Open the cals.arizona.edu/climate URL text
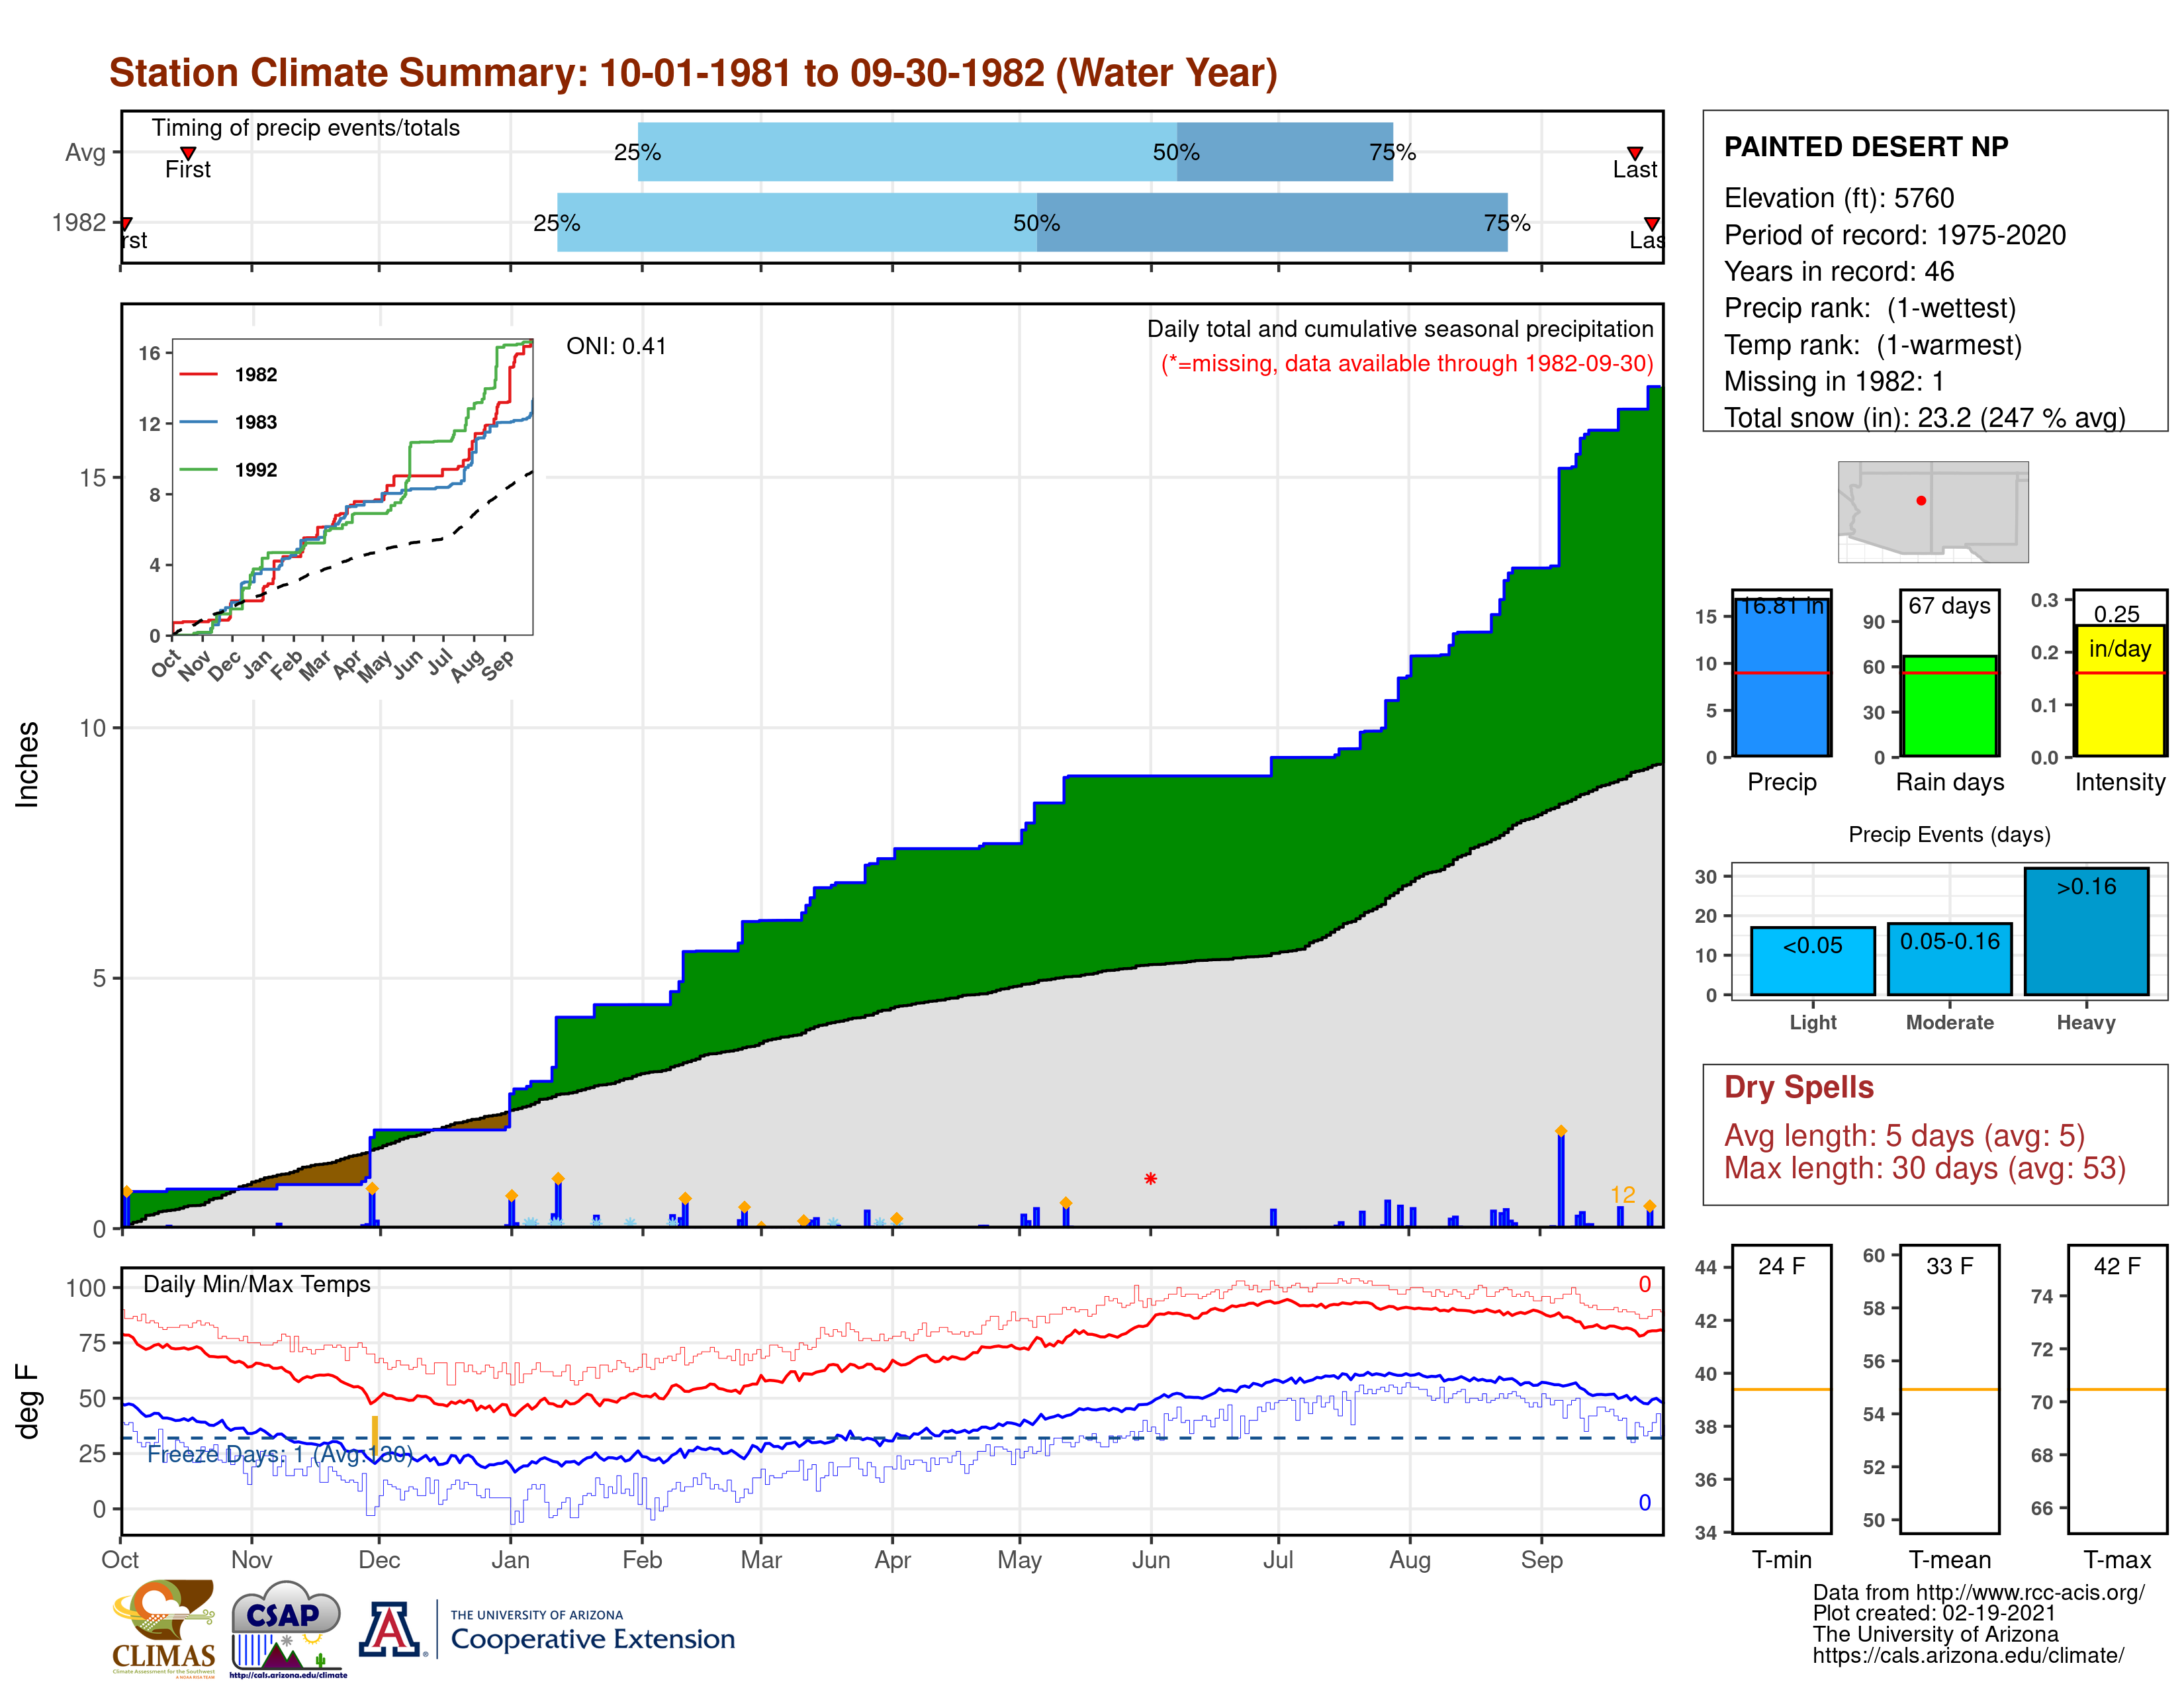 click(1968, 1655)
